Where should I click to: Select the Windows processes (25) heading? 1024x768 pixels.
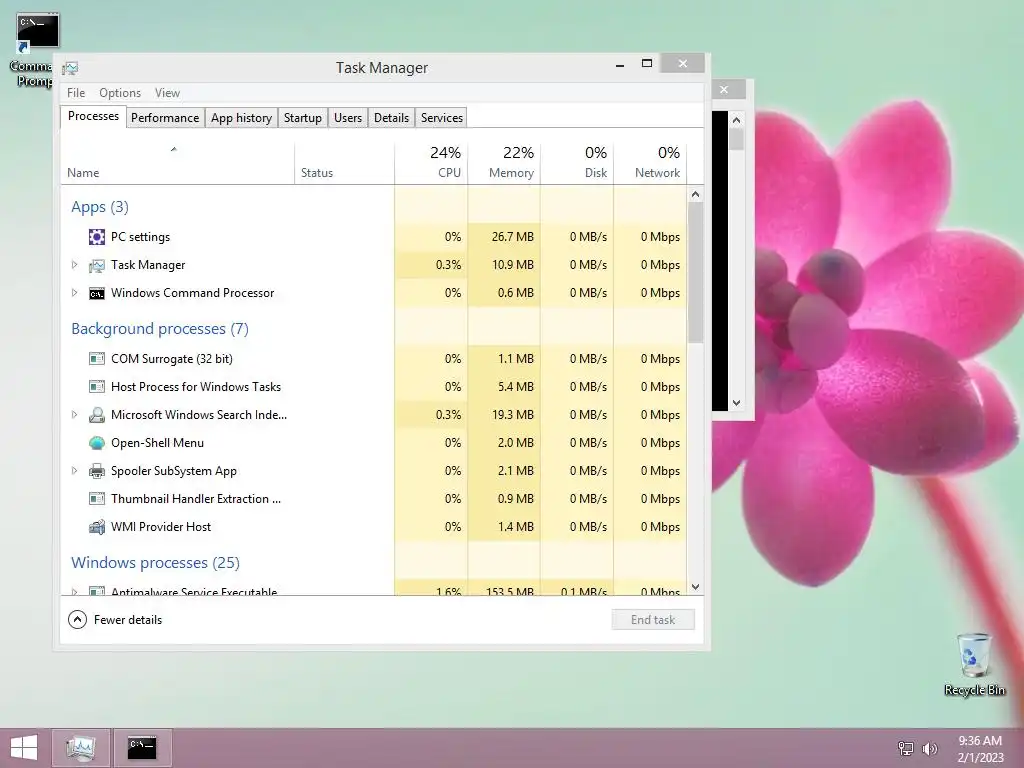[x=155, y=562]
